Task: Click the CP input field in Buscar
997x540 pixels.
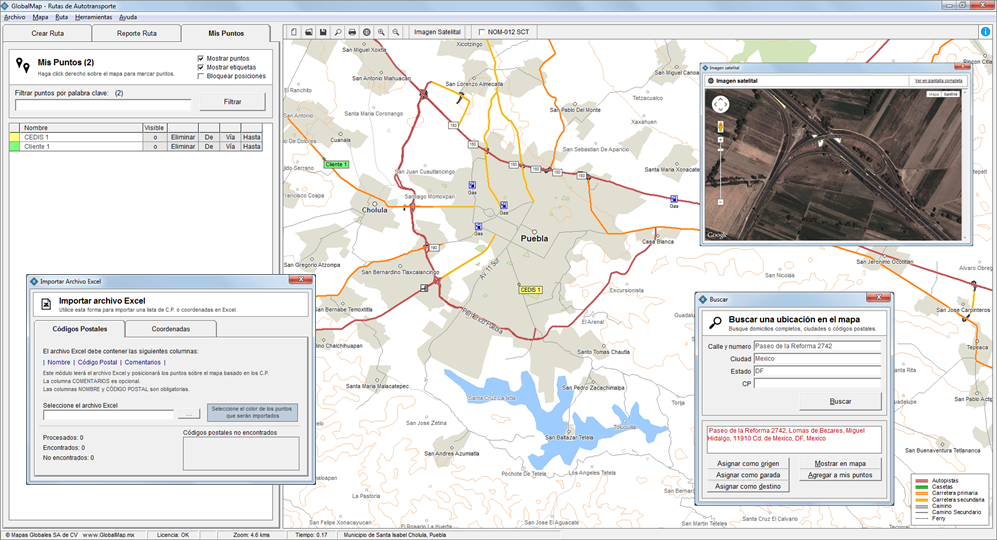Action: [817, 384]
